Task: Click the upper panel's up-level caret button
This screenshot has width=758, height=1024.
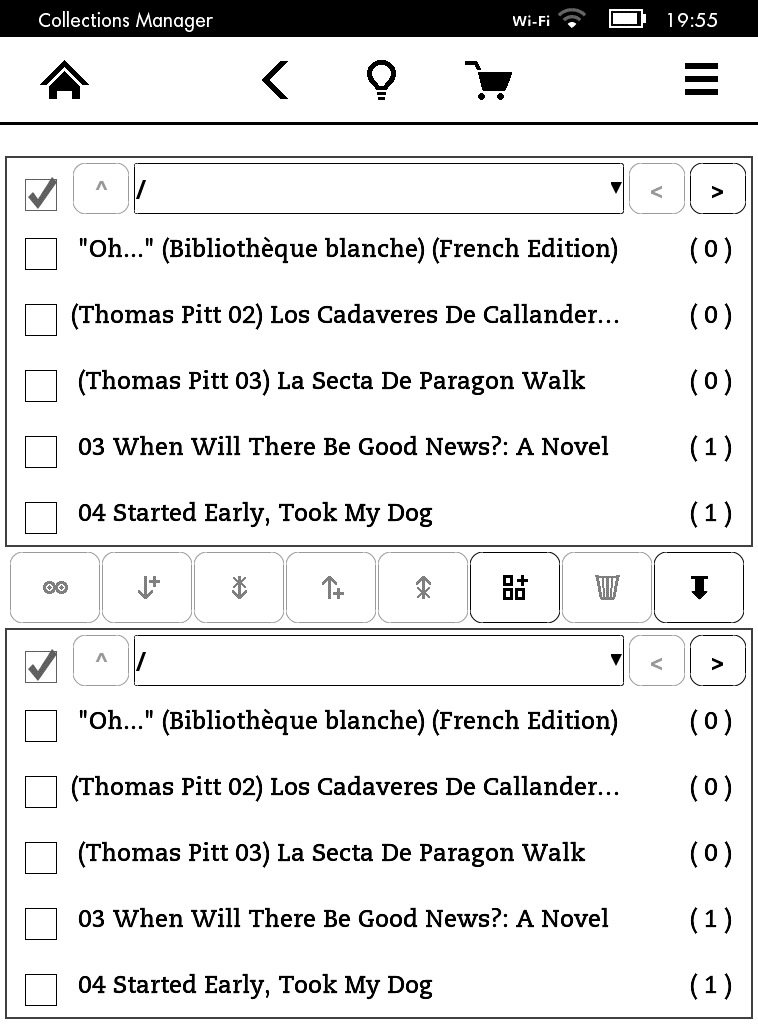Action: [x=101, y=188]
